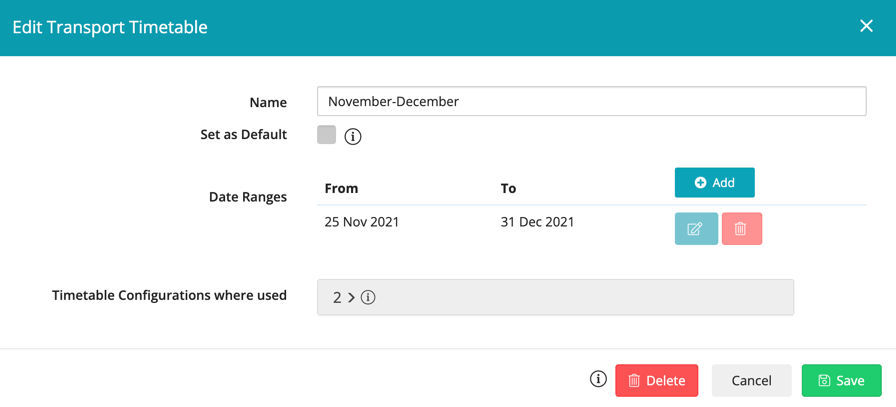
Task: Close the Edit Transport Timetable dialog
Action: [x=866, y=26]
